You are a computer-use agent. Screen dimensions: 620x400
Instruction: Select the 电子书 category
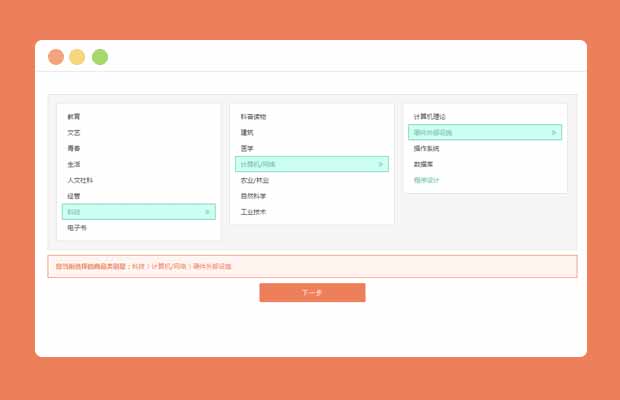(77, 228)
